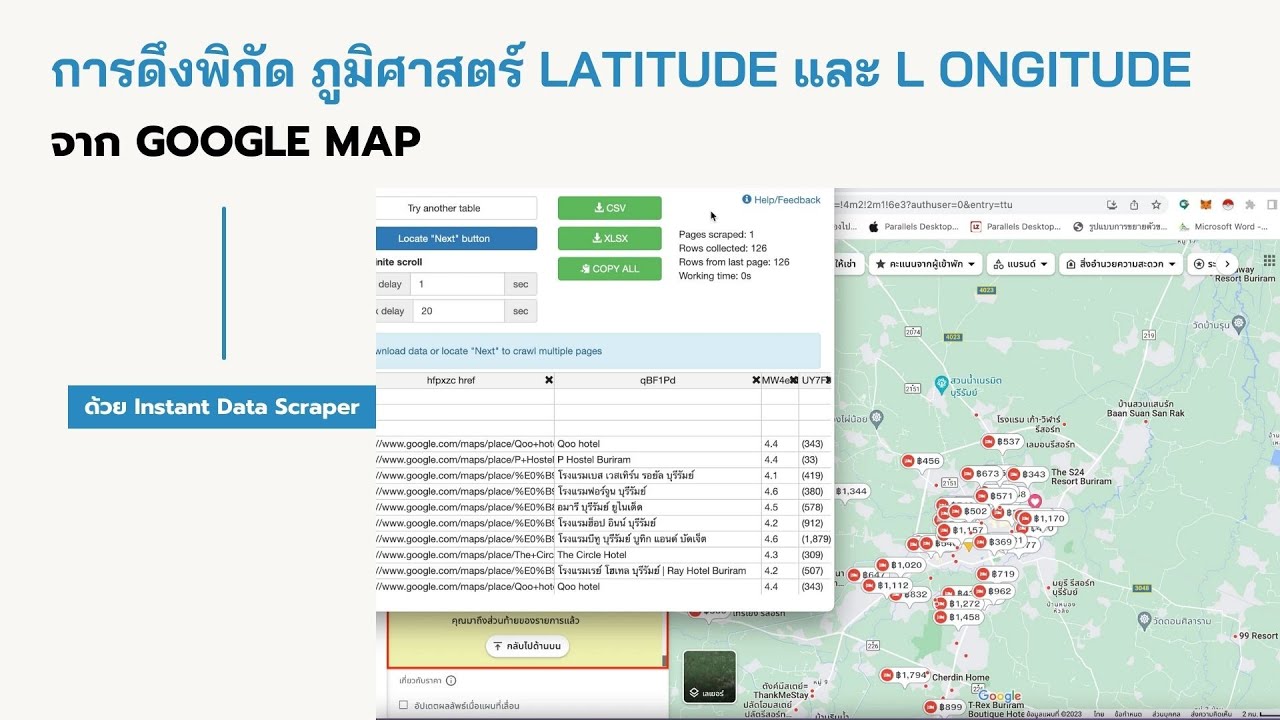Select the ฿343 hotel marker

click(x=1027, y=474)
